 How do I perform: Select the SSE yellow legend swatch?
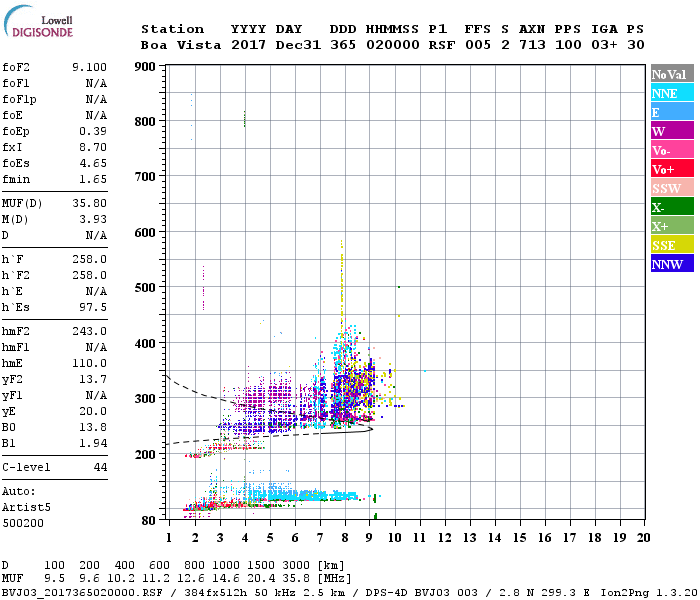click(672, 245)
